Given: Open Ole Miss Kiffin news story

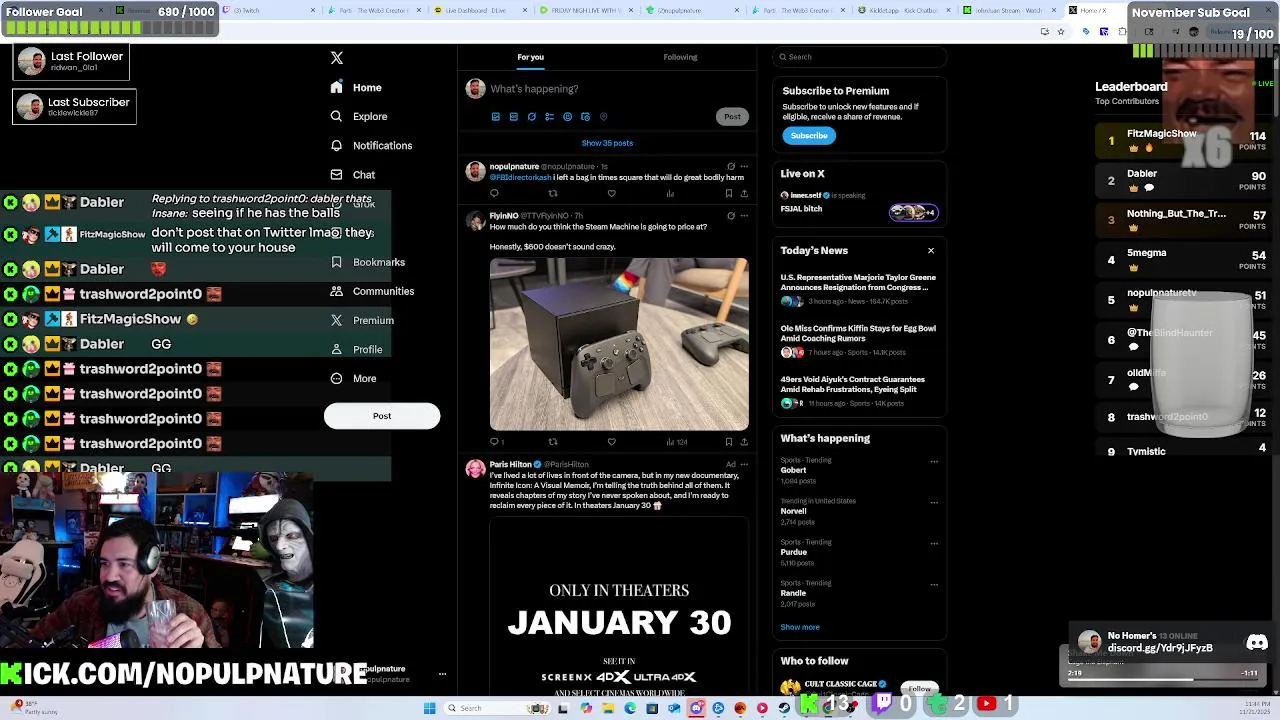Looking at the screenshot, I should click(858, 340).
